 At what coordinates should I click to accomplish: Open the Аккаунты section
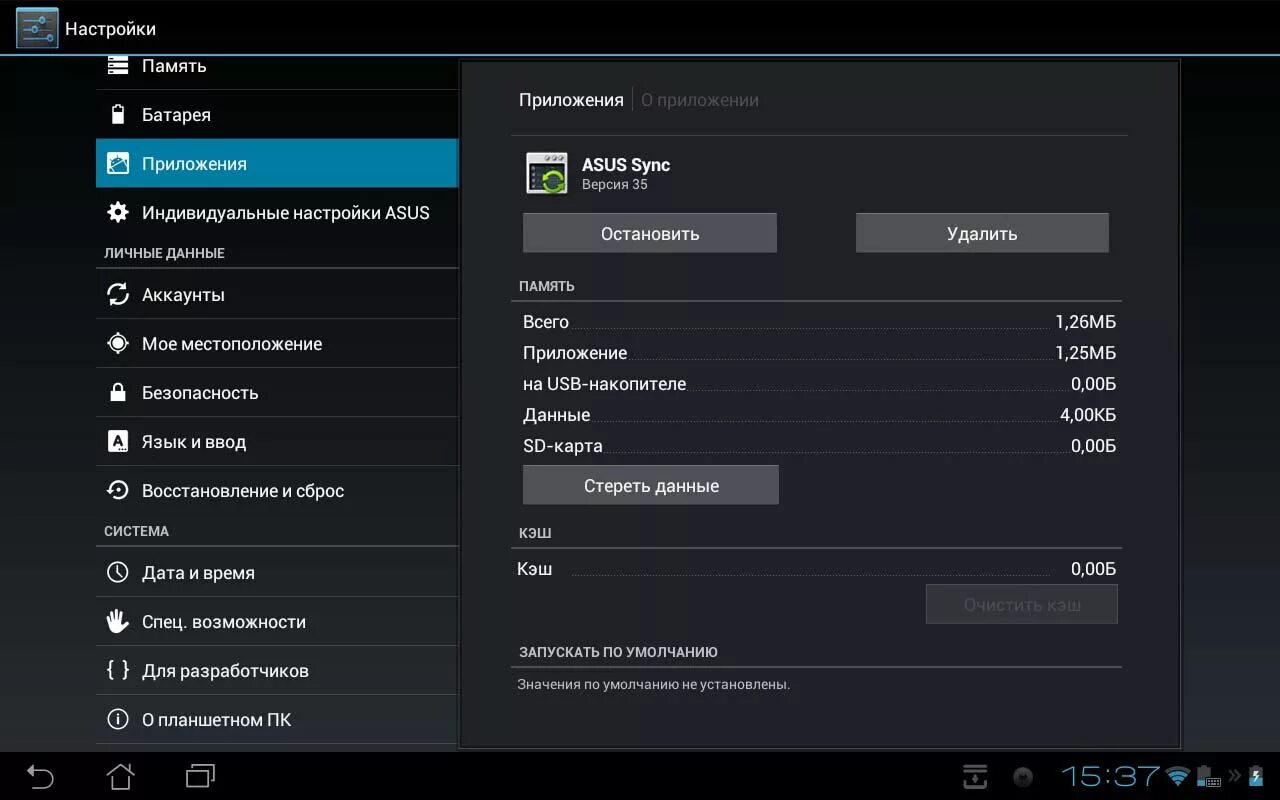tap(277, 295)
